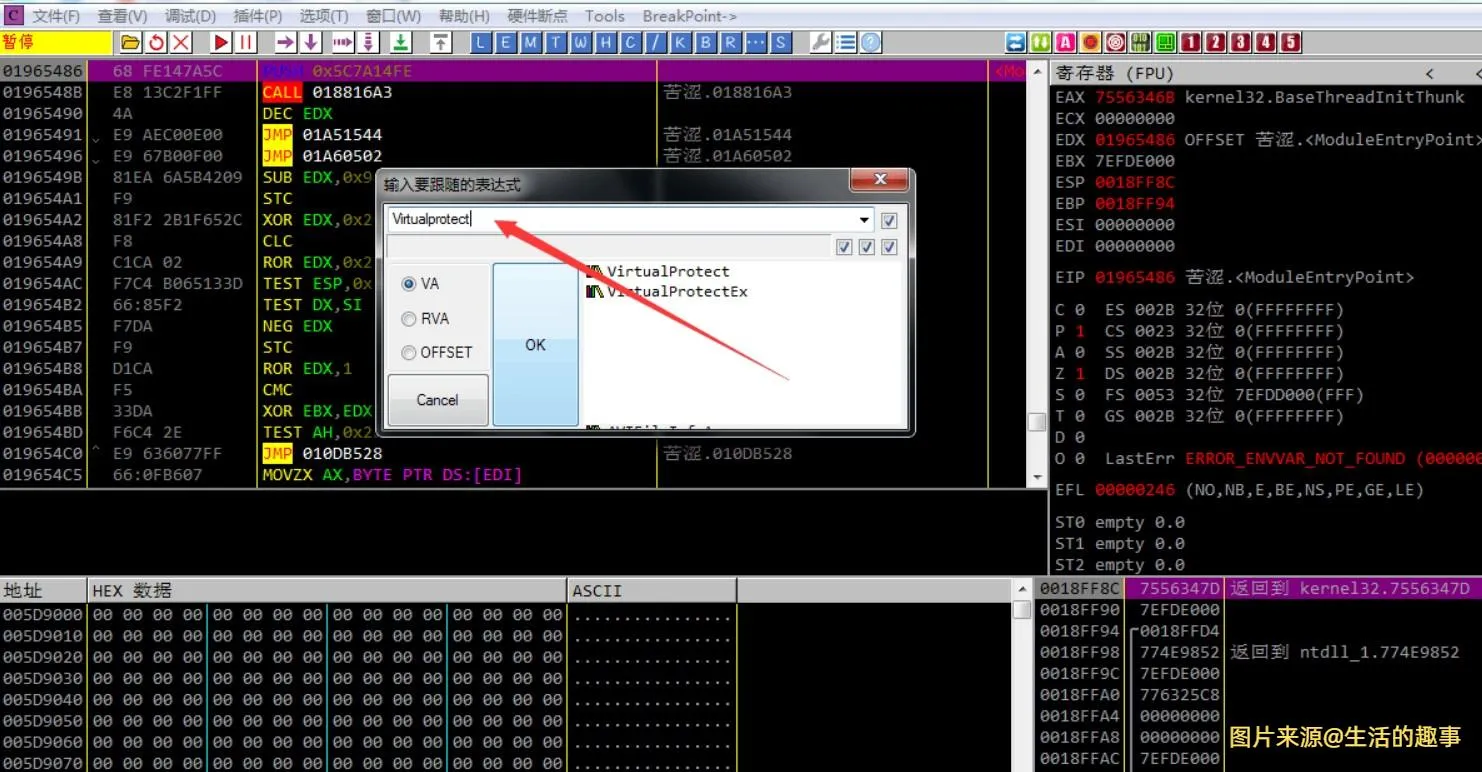Click the red number 1 toolbar button
Screen dimensions: 1482x772
[1190, 42]
